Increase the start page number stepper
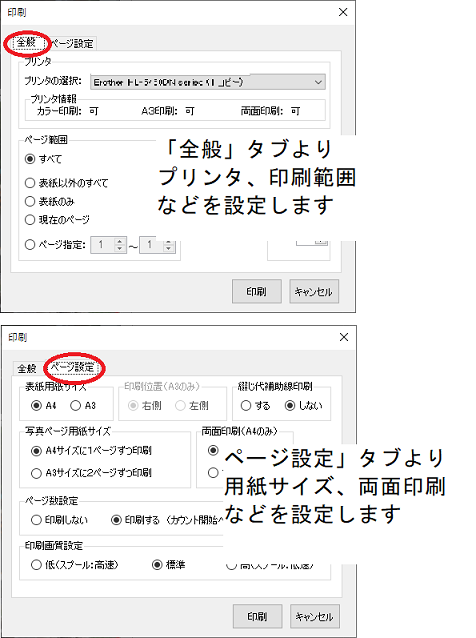Screen dimensions: 476x638 tap(120, 241)
